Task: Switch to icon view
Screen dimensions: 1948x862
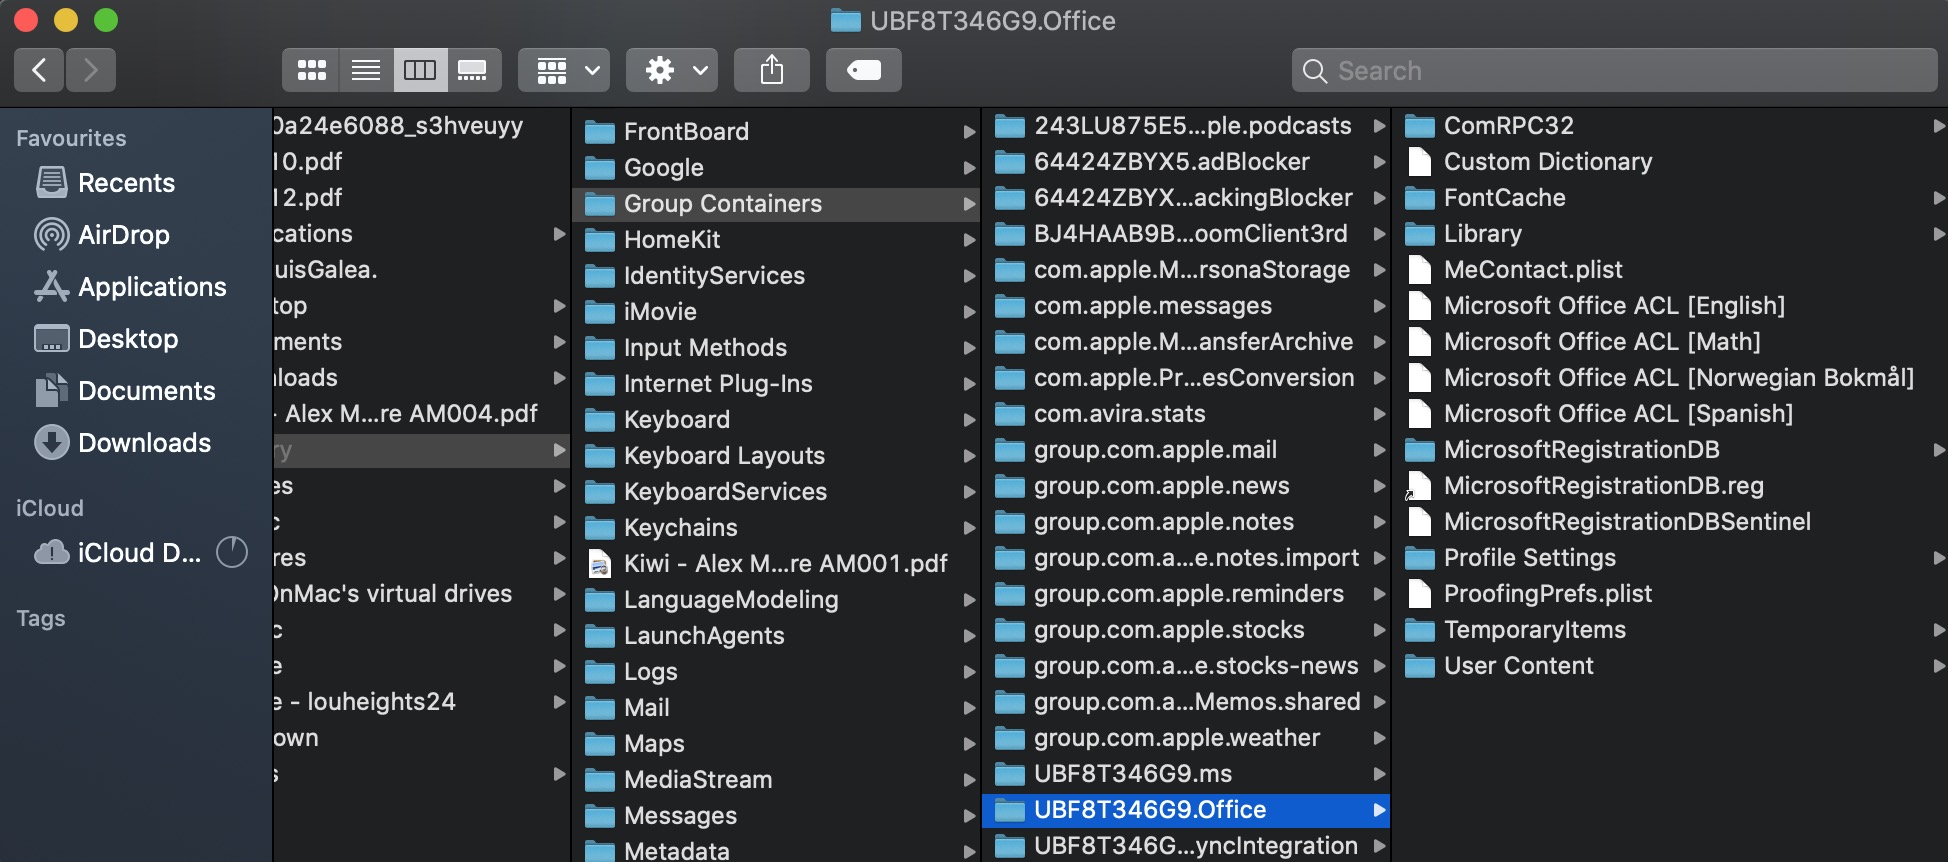Action: coord(311,70)
